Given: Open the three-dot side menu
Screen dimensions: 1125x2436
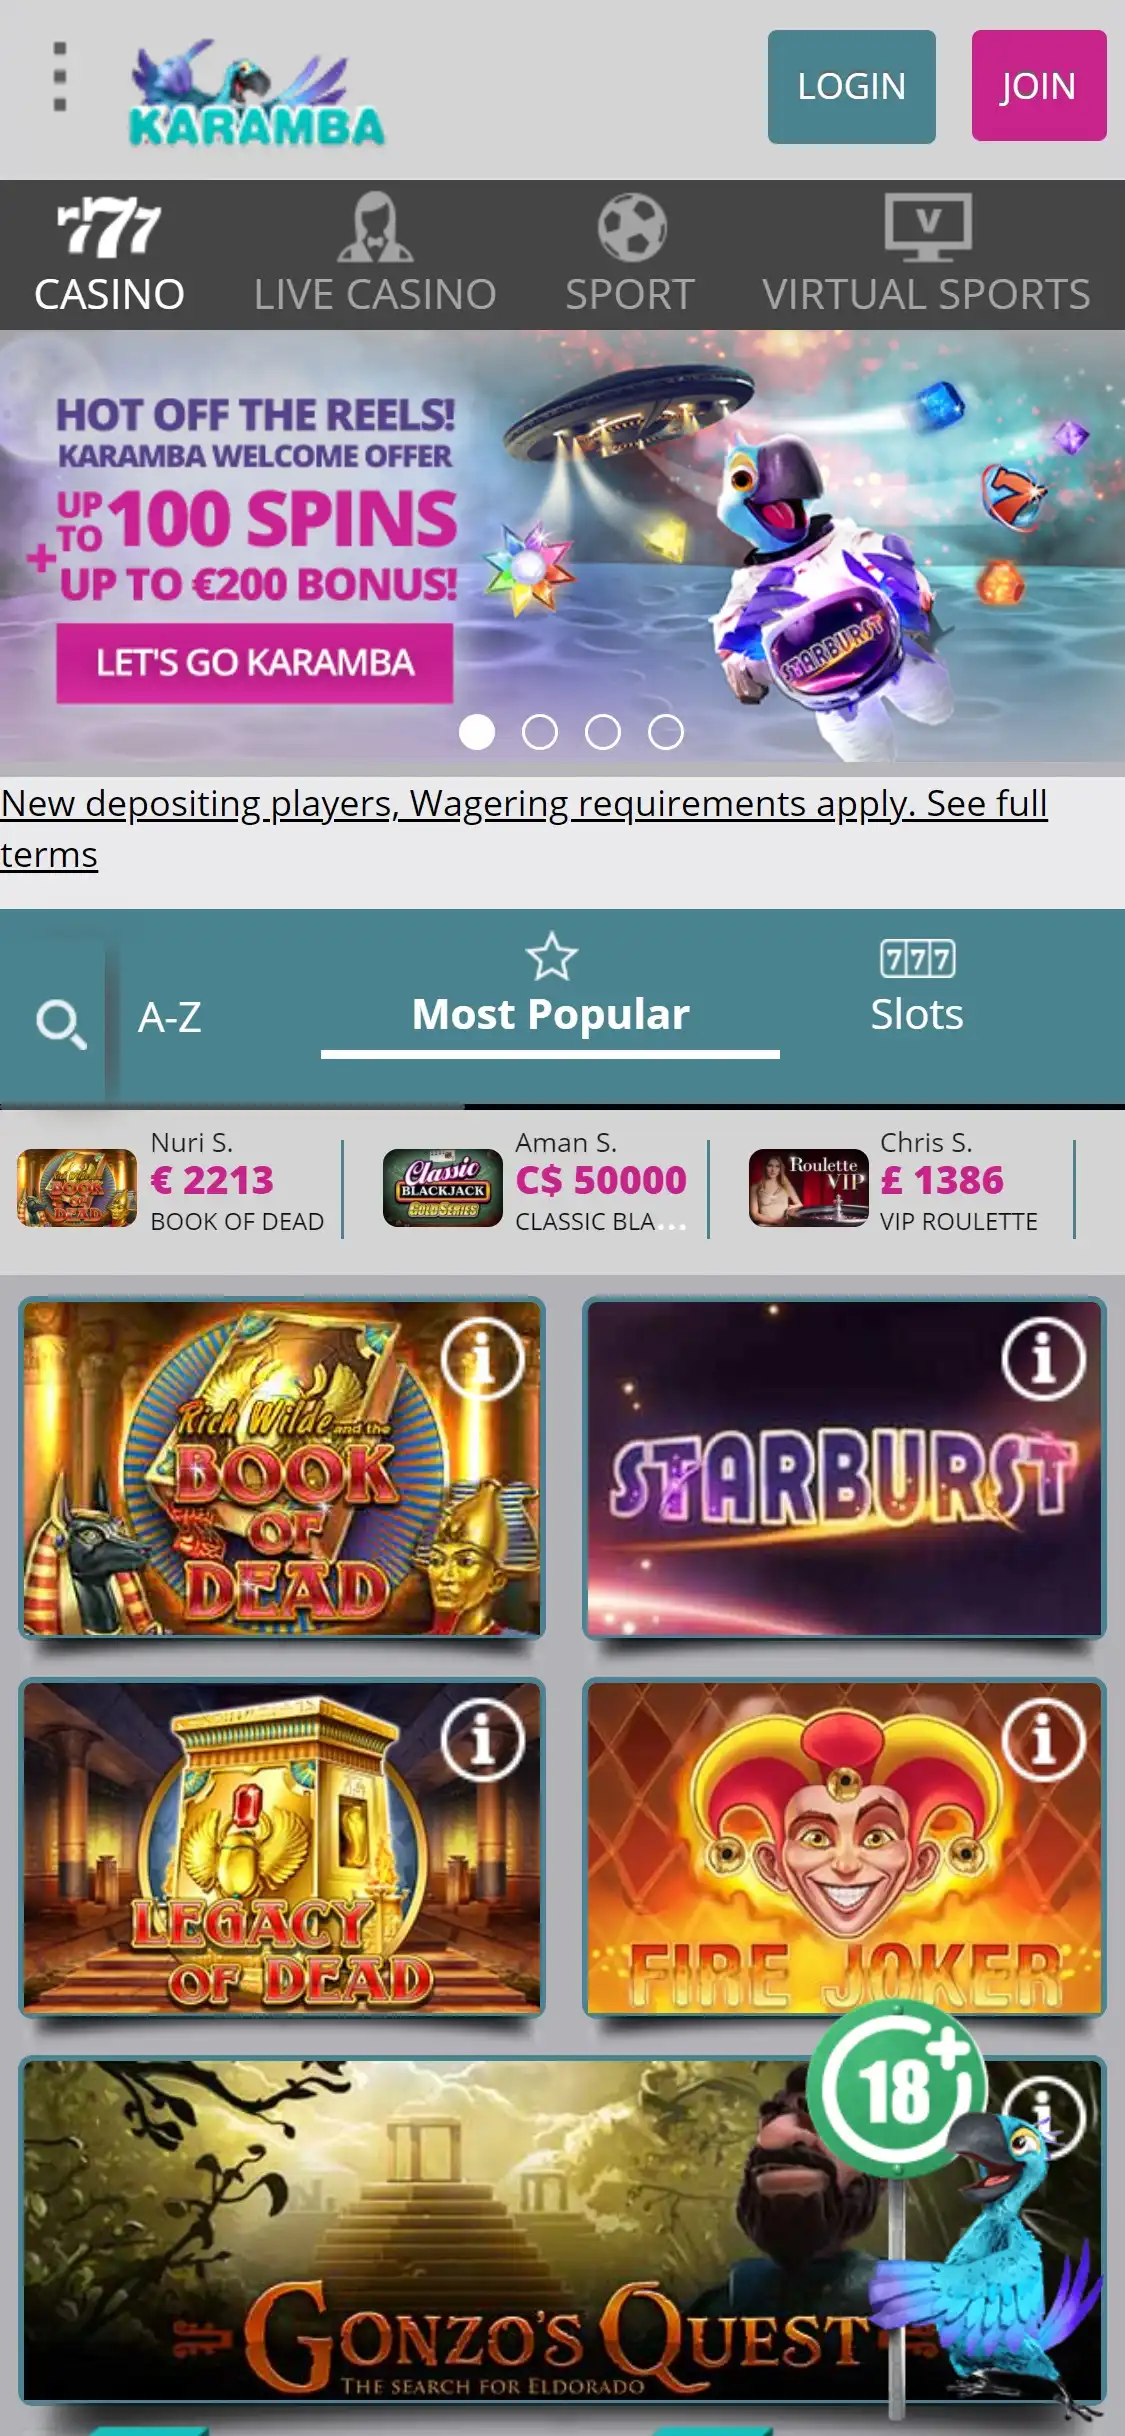Looking at the screenshot, I should click(x=60, y=77).
